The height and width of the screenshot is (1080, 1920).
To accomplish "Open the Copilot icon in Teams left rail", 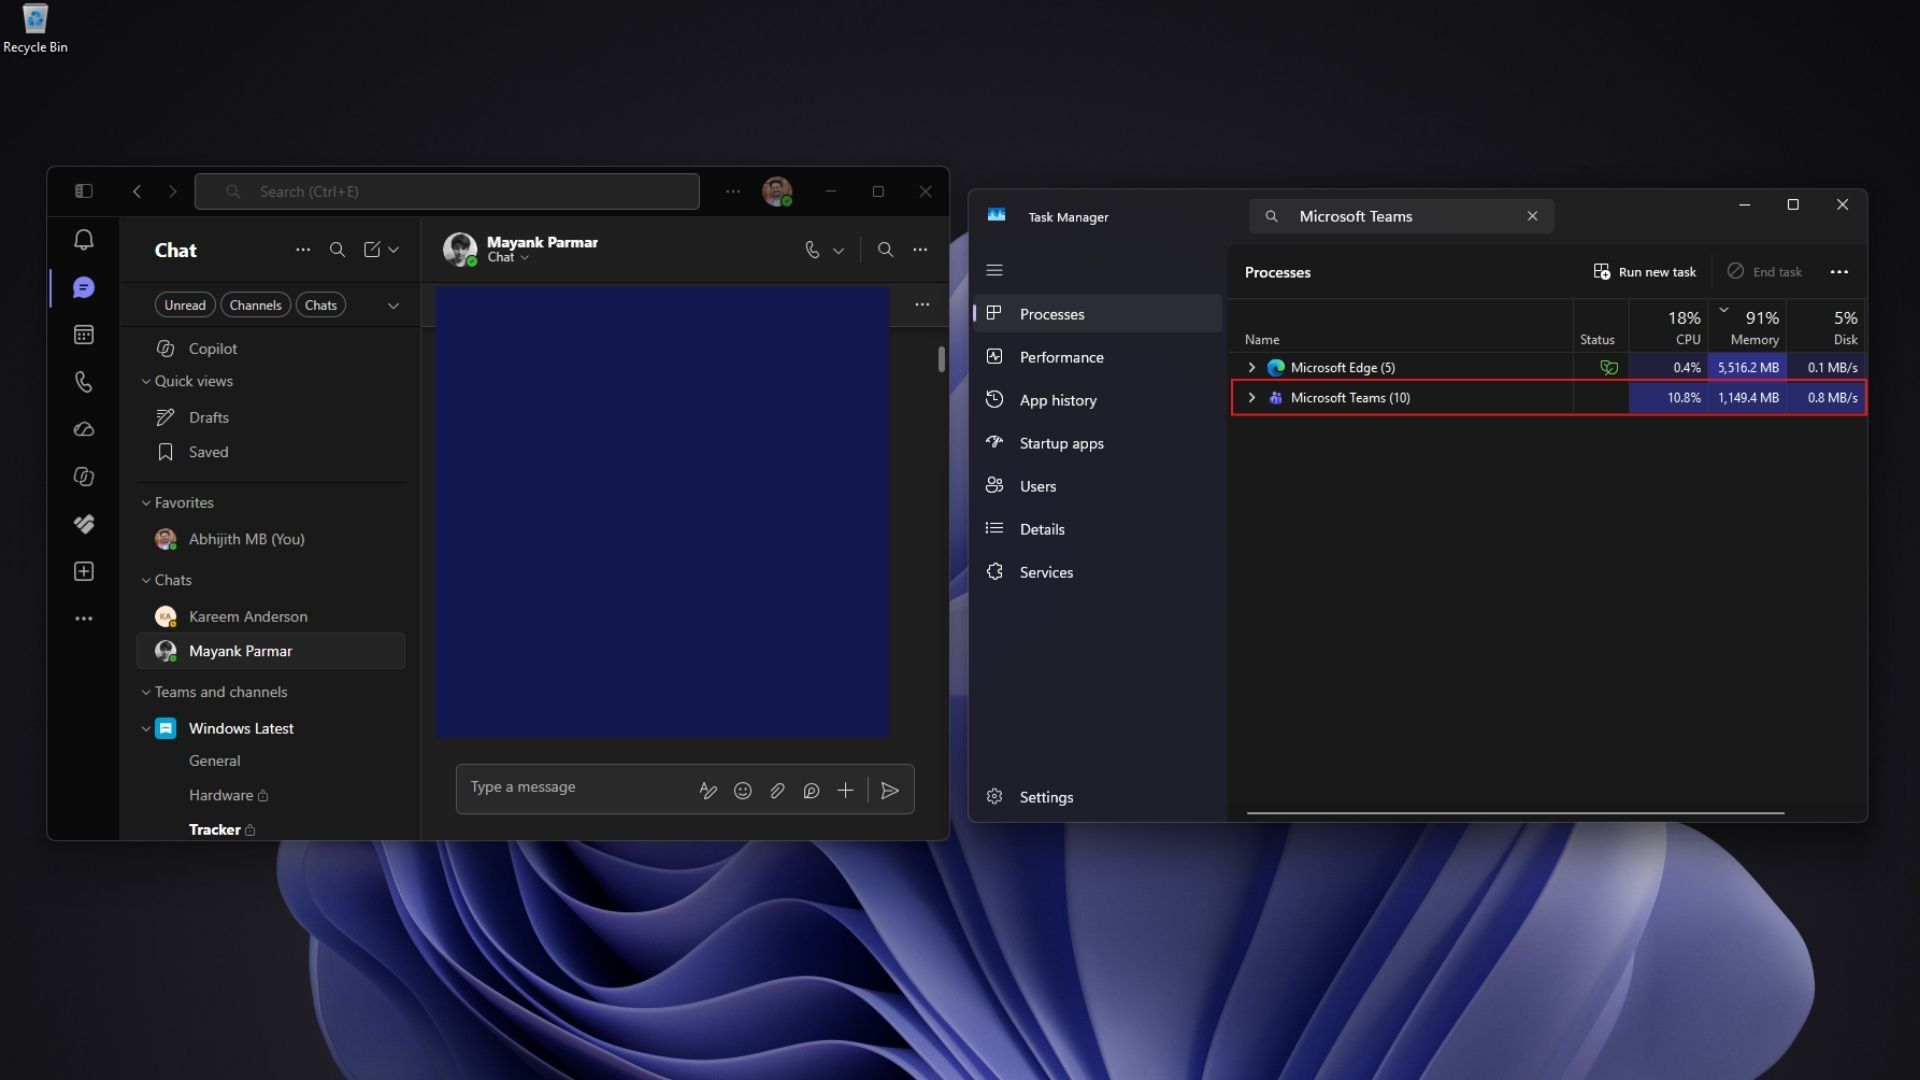I will [x=84, y=477].
